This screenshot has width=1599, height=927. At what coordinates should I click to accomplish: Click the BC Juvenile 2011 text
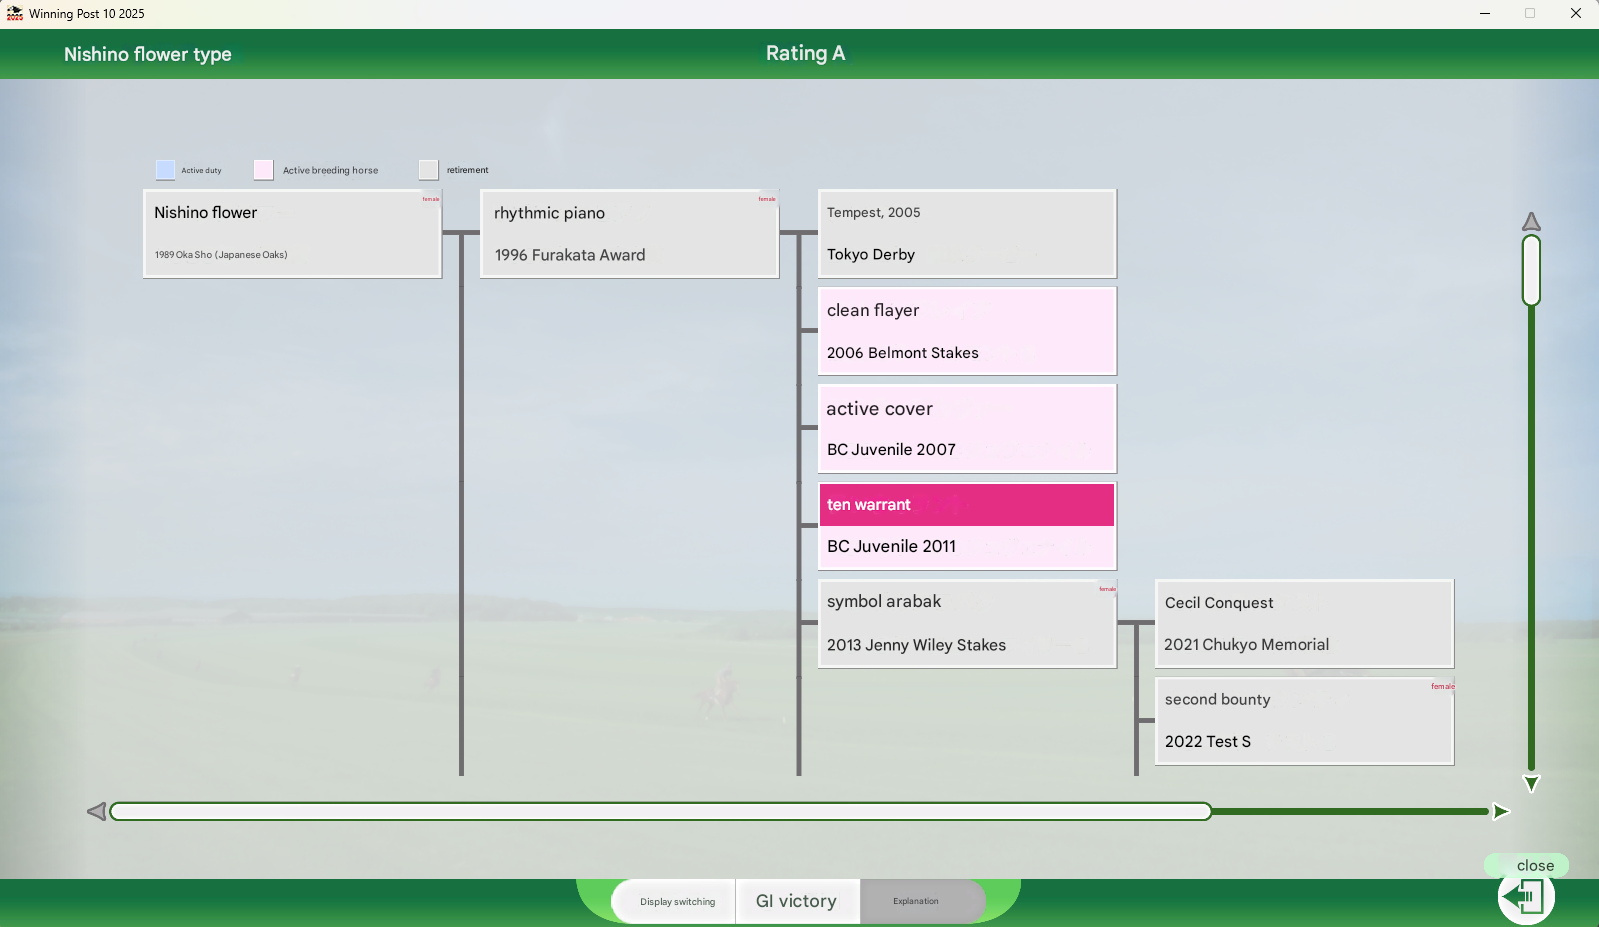pyautogui.click(x=891, y=546)
